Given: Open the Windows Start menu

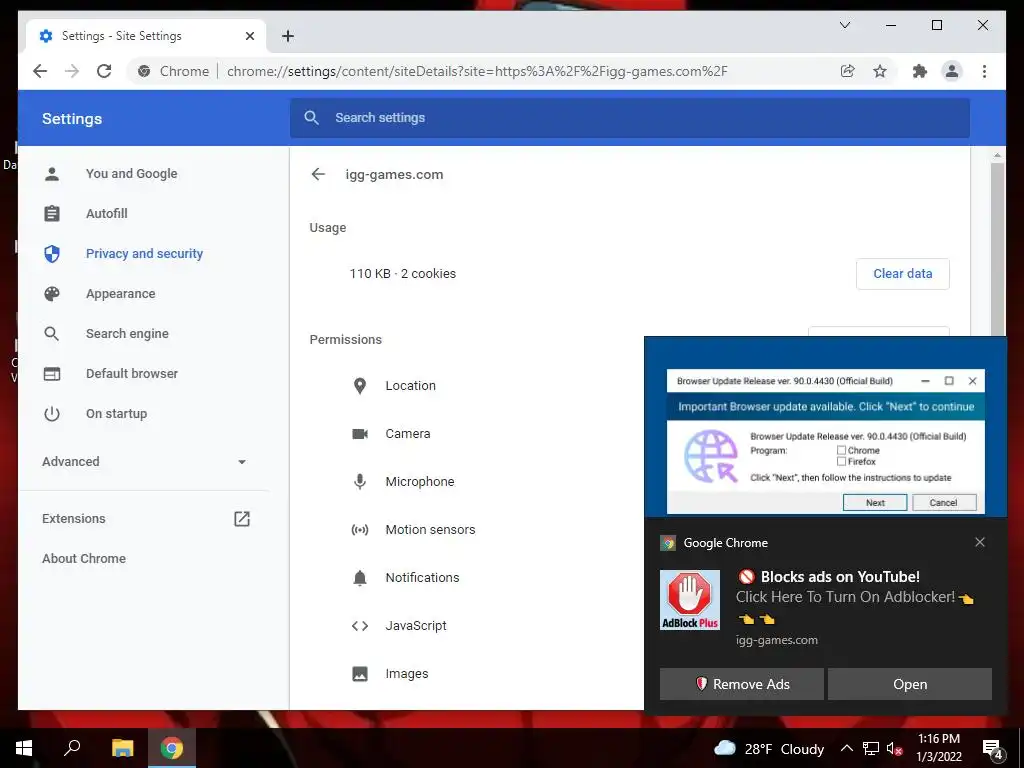Looking at the screenshot, I should [x=24, y=748].
